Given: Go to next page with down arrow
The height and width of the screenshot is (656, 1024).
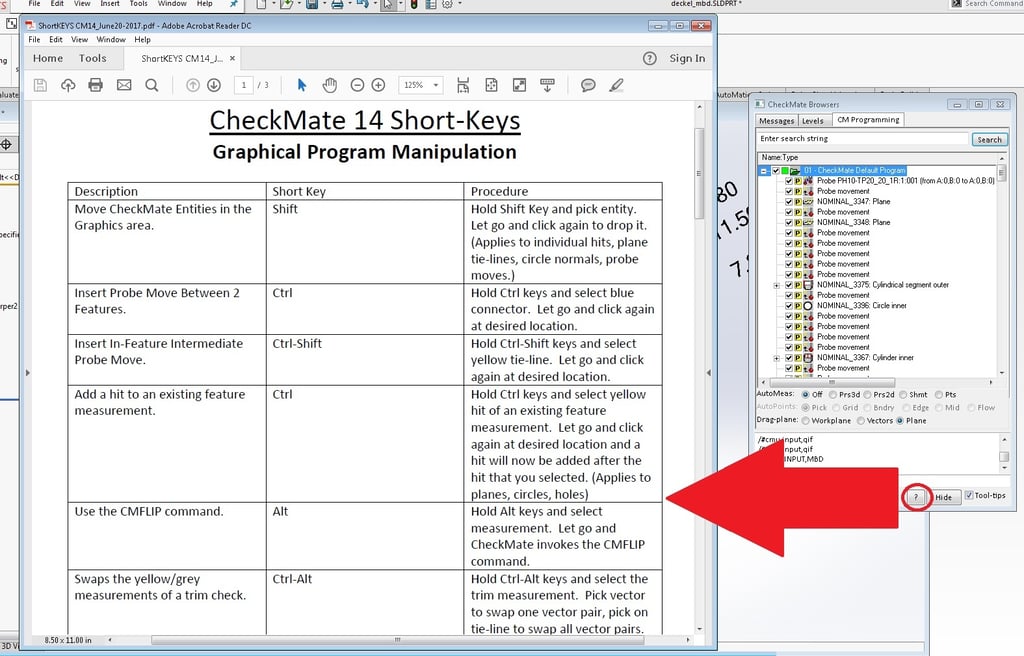Looking at the screenshot, I should point(213,85).
